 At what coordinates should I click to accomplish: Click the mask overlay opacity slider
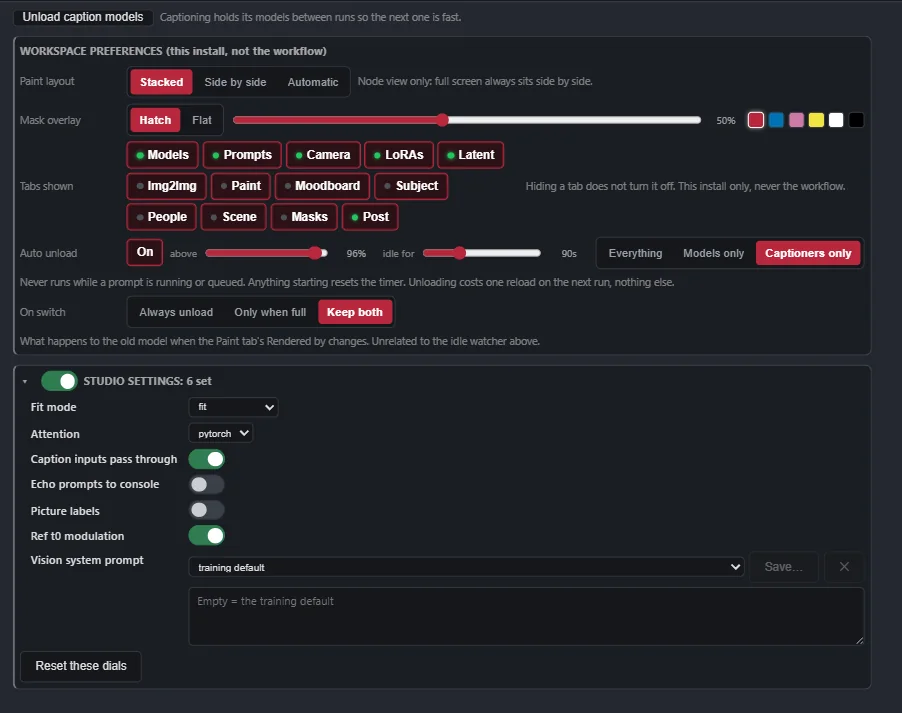[x=467, y=120]
